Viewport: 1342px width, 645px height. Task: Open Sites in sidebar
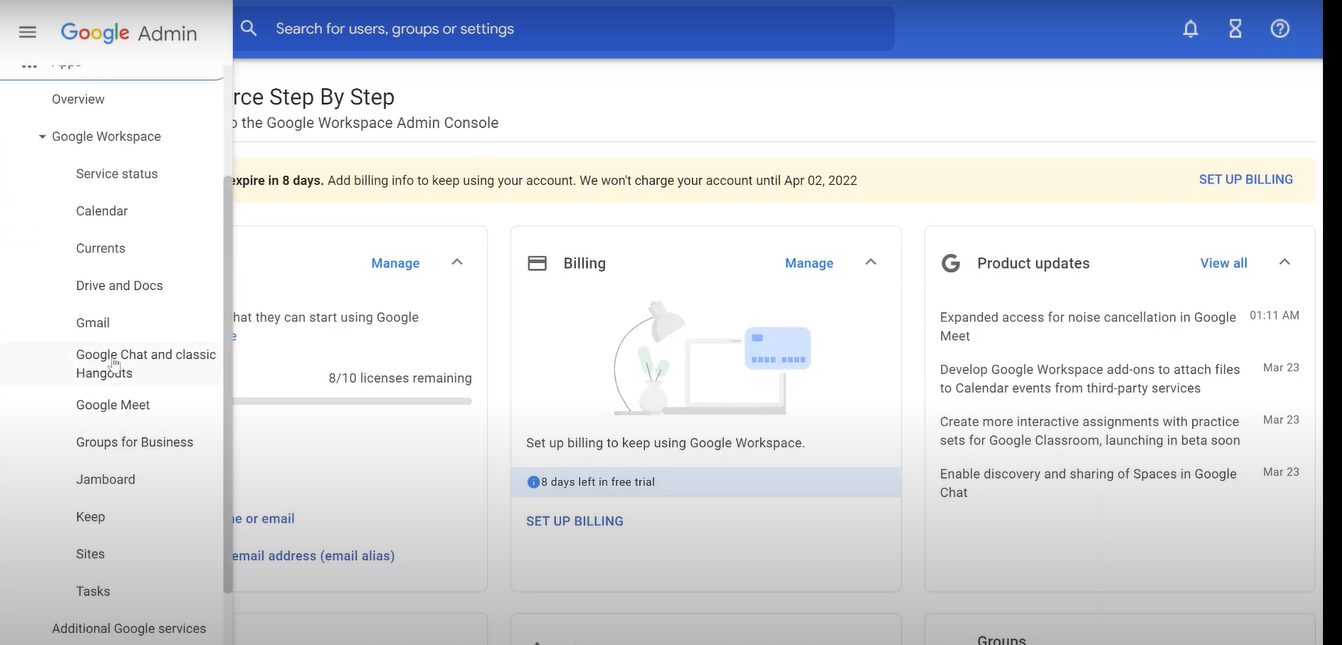click(x=90, y=554)
